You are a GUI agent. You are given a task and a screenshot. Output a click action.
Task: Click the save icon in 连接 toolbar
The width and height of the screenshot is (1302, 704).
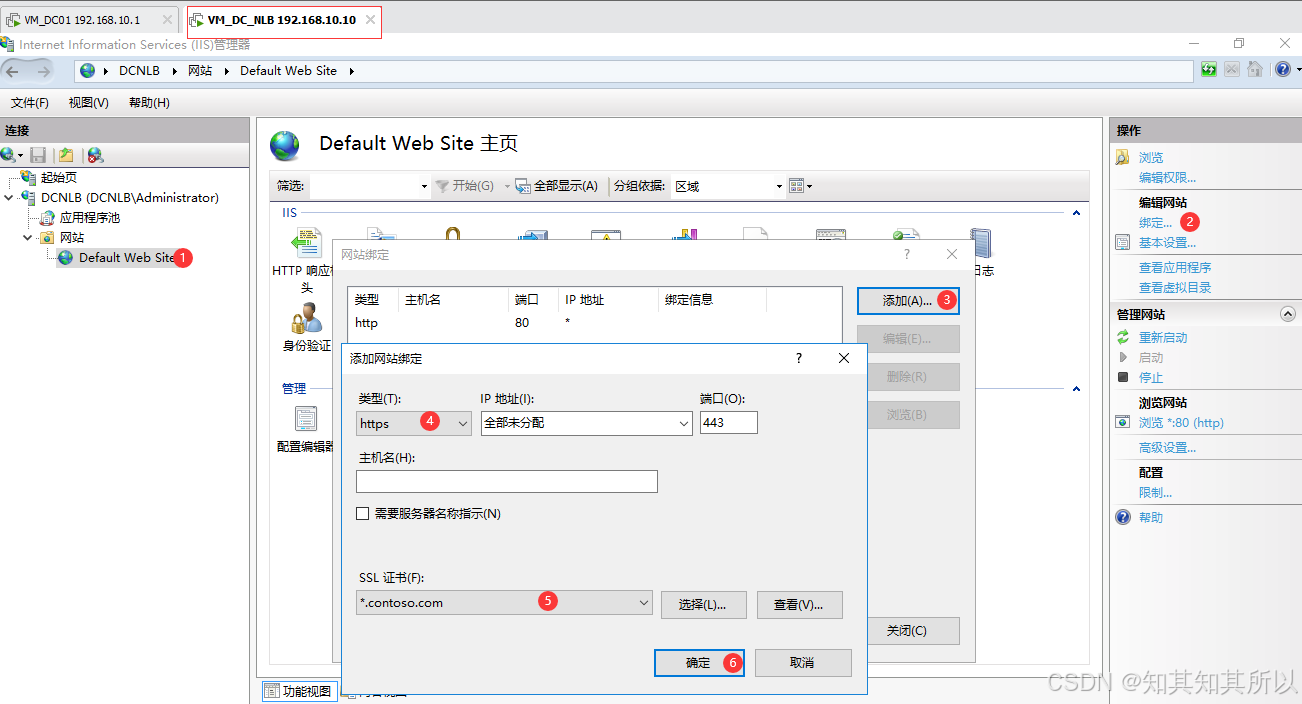(38, 155)
